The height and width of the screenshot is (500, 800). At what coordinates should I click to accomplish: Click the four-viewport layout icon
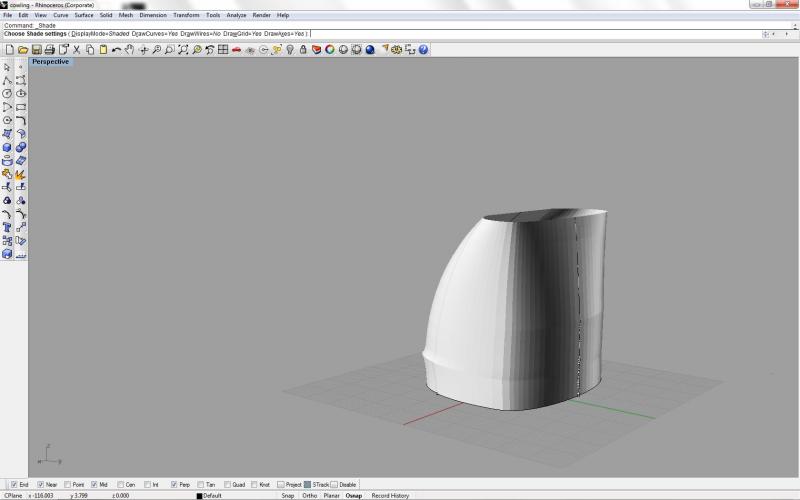coord(223,49)
